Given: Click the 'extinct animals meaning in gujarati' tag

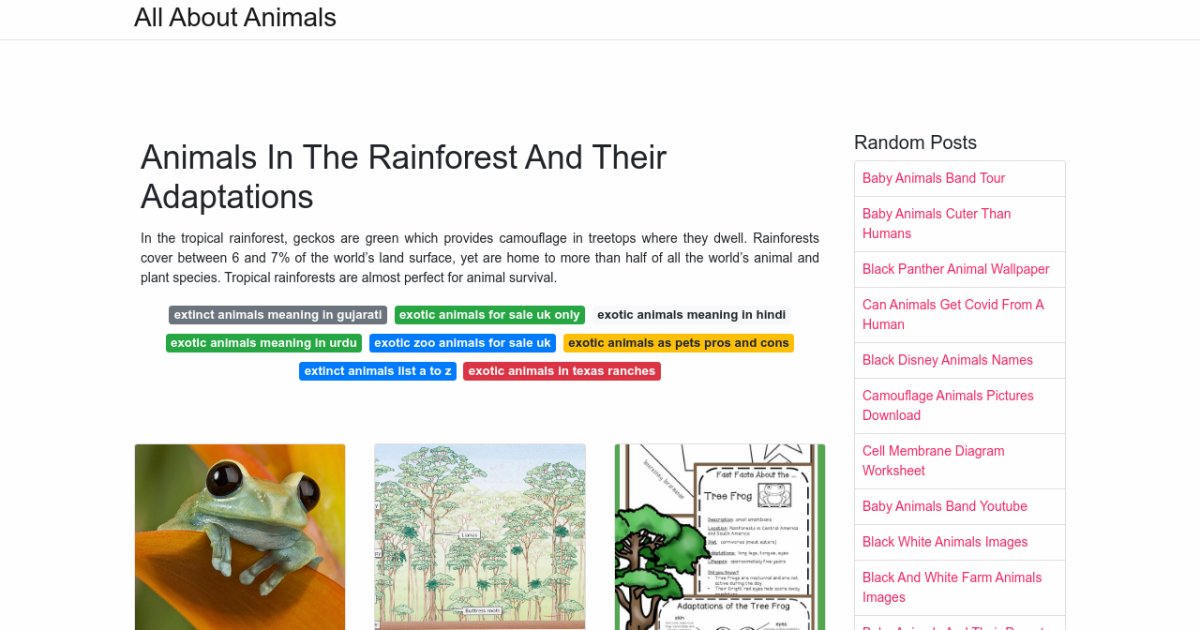Looking at the screenshot, I should [276, 314].
